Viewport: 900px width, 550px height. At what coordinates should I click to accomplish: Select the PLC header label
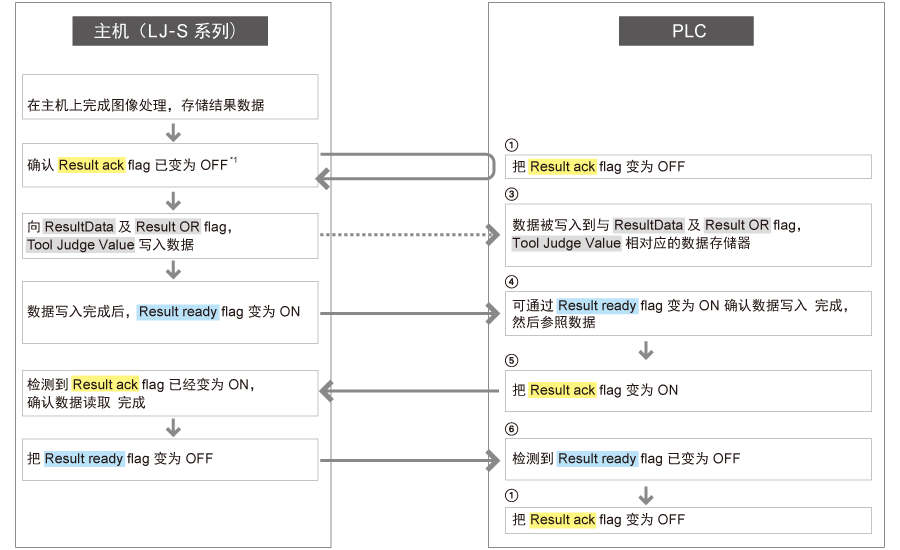pyautogui.click(x=685, y=31)
